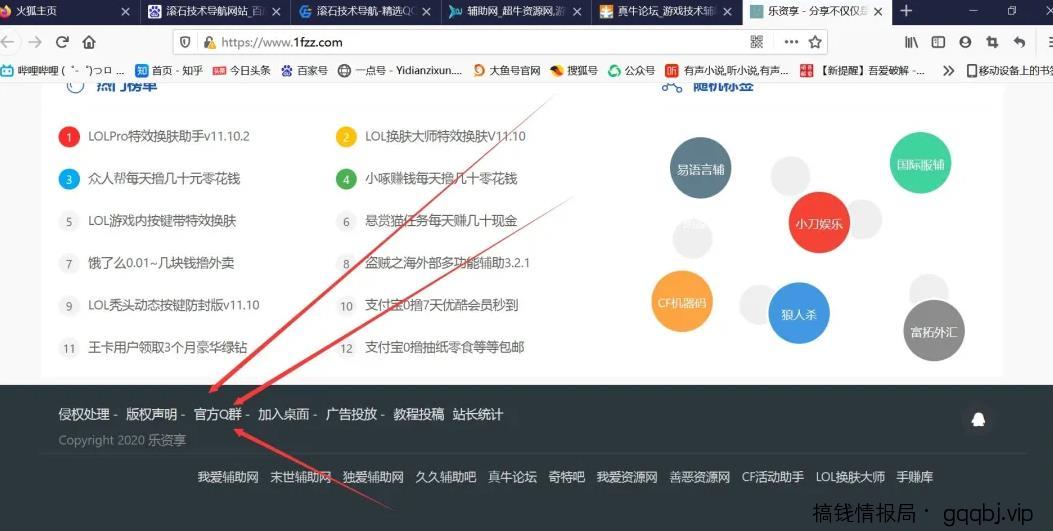
Task: Open the 哔哩哔哩 bookmark
Action: 63,70
